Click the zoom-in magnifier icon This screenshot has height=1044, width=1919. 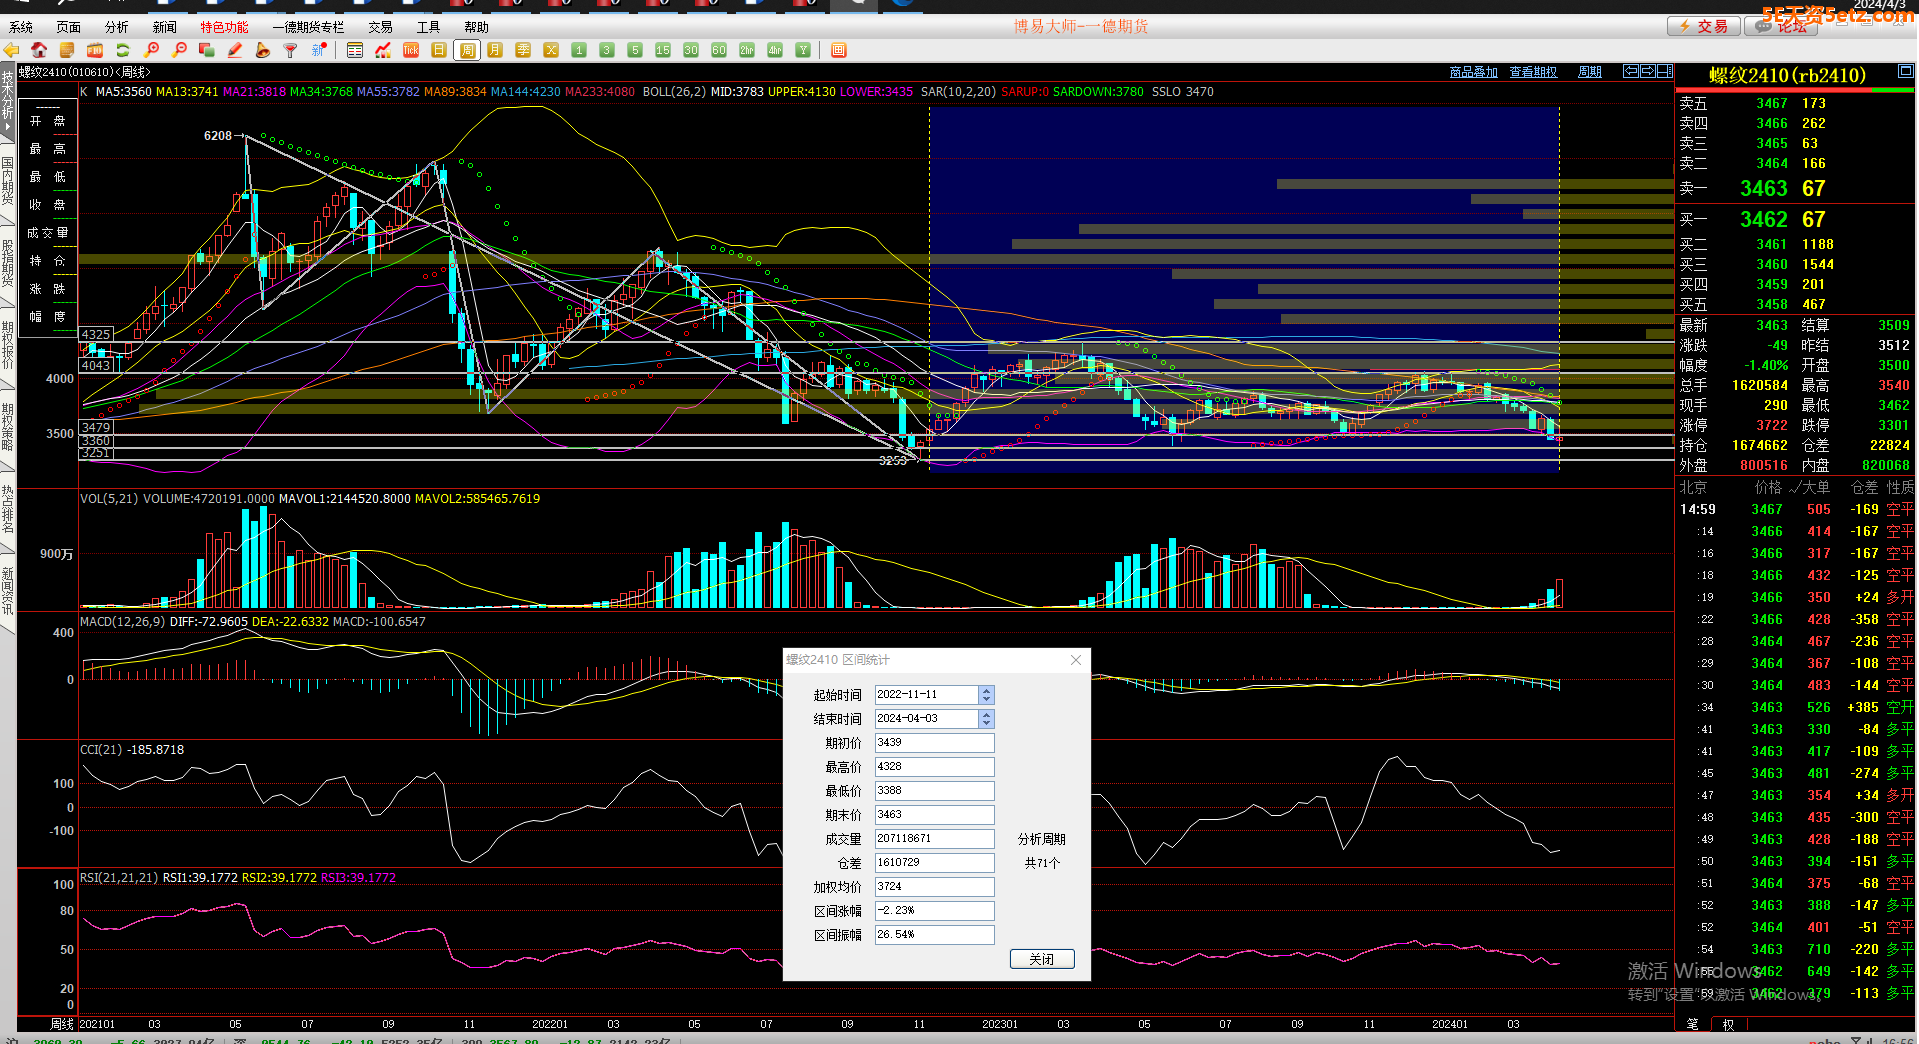coord(152,50)
